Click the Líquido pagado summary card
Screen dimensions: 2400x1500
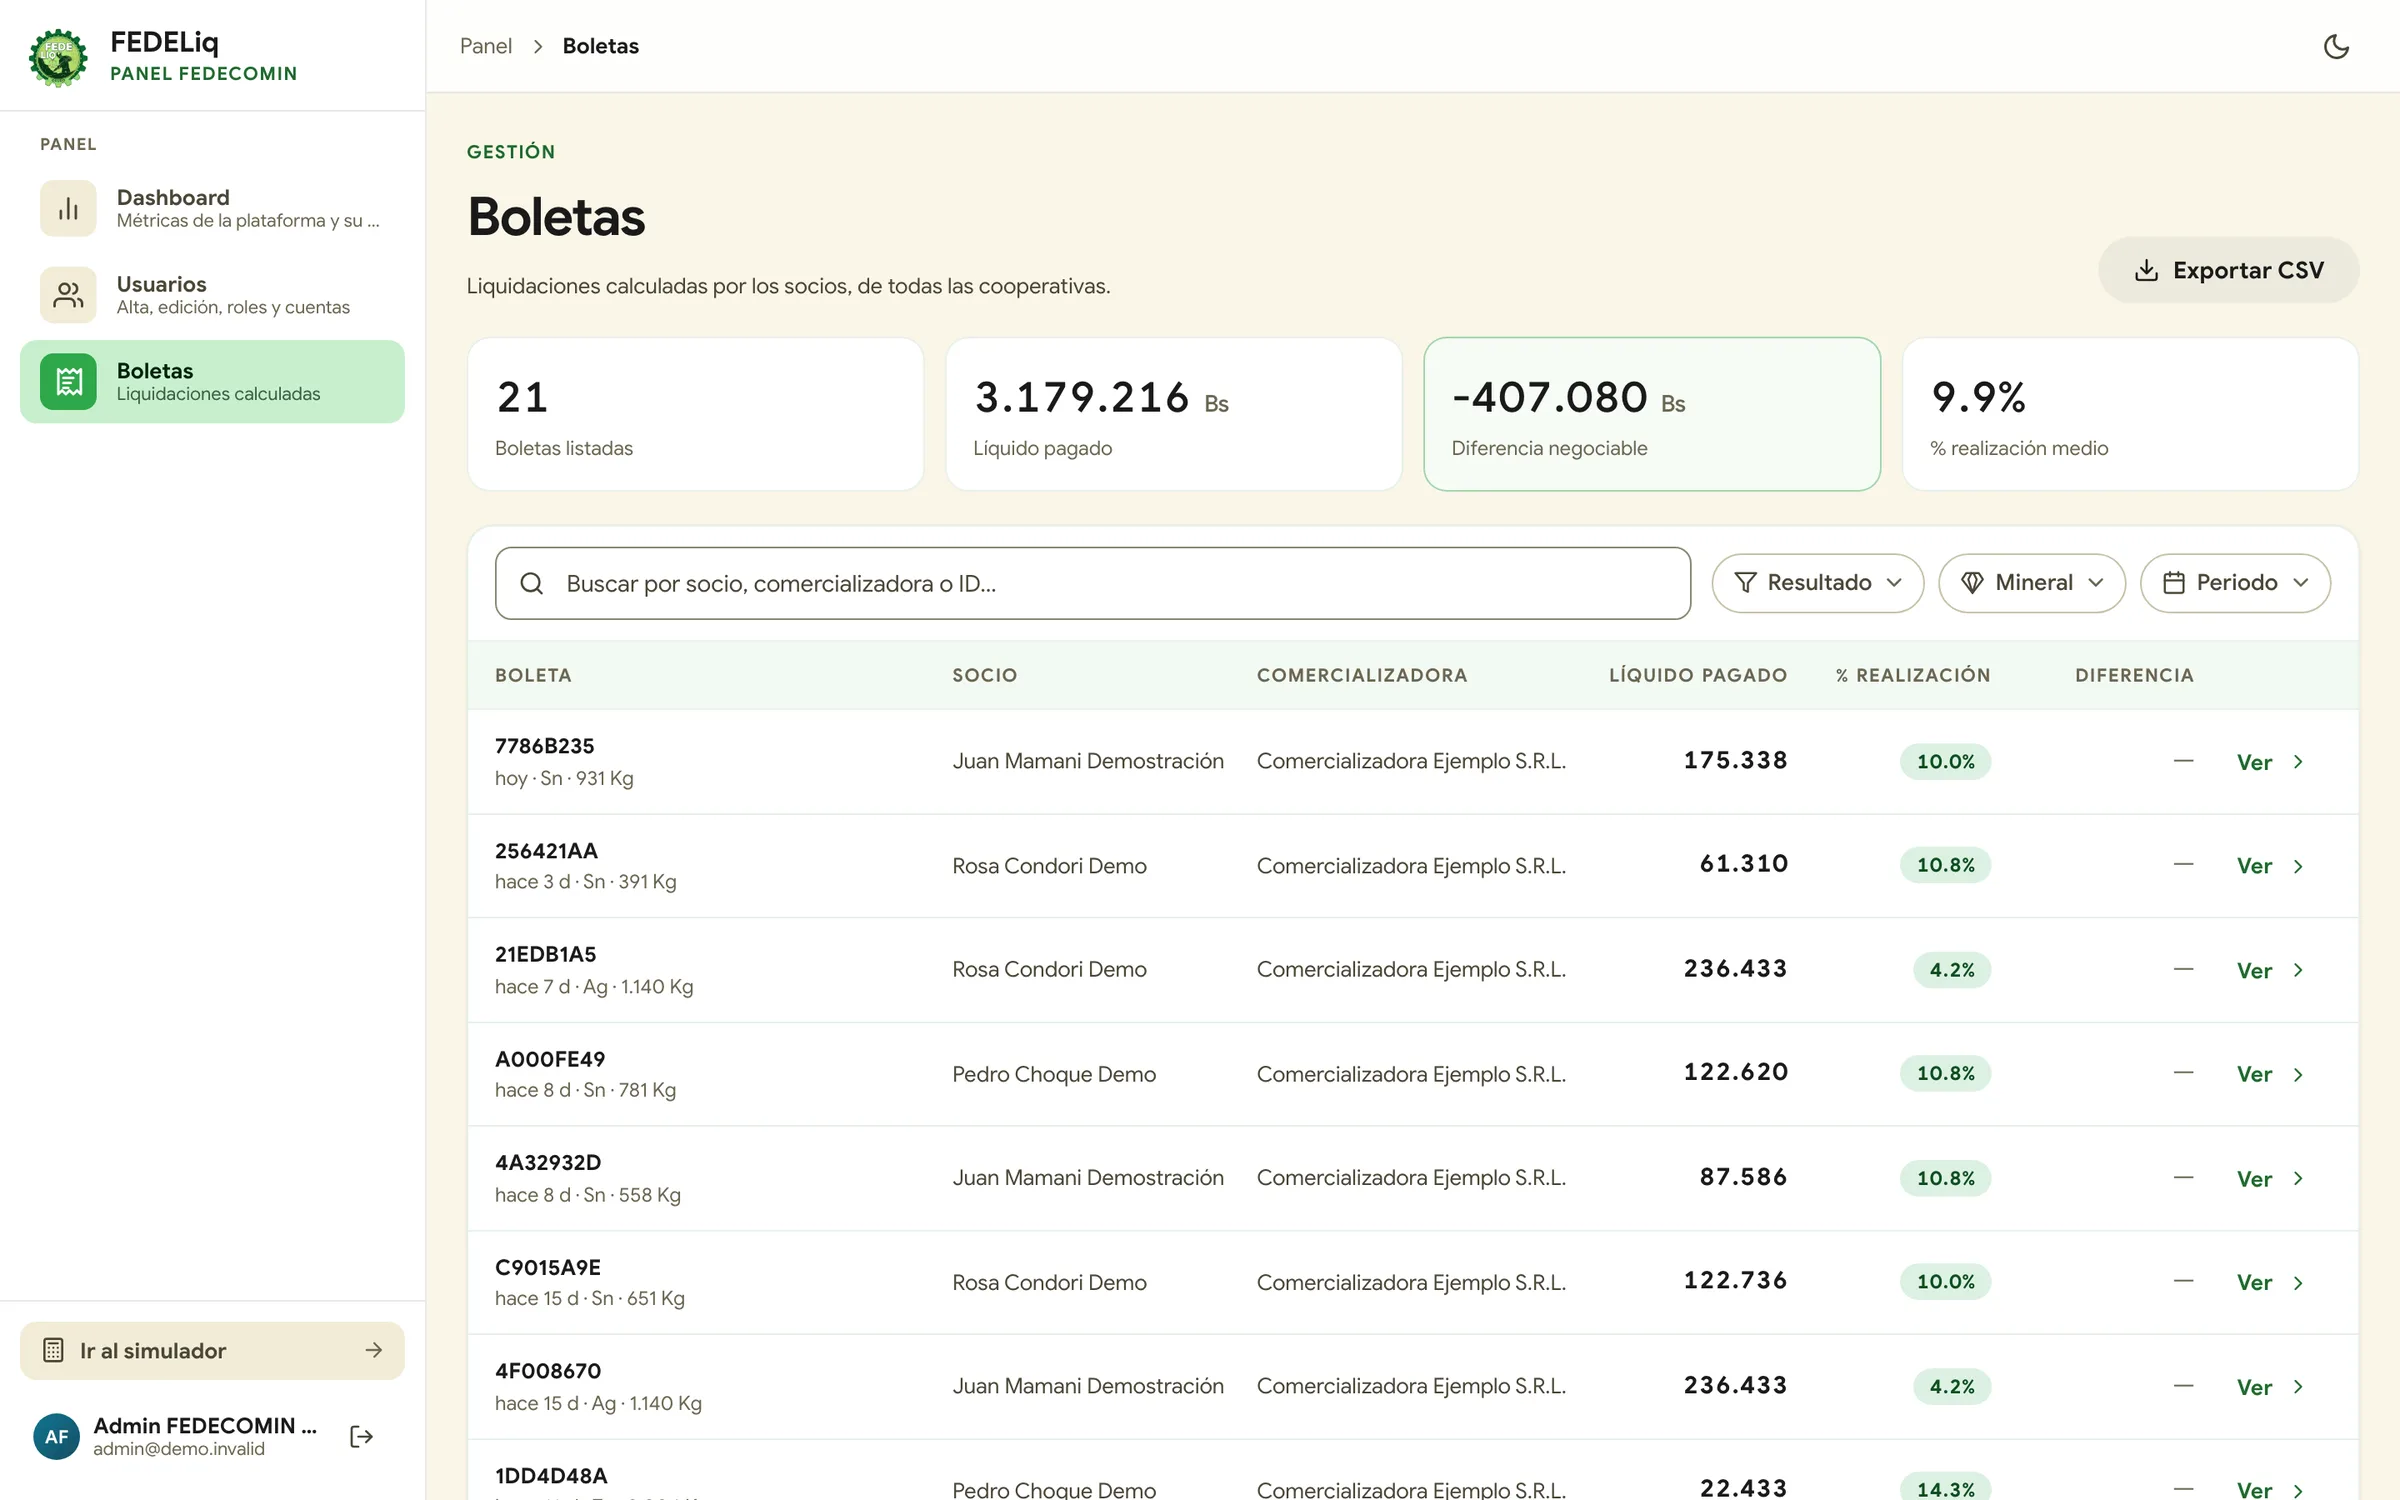click(x=1174, y=414)
